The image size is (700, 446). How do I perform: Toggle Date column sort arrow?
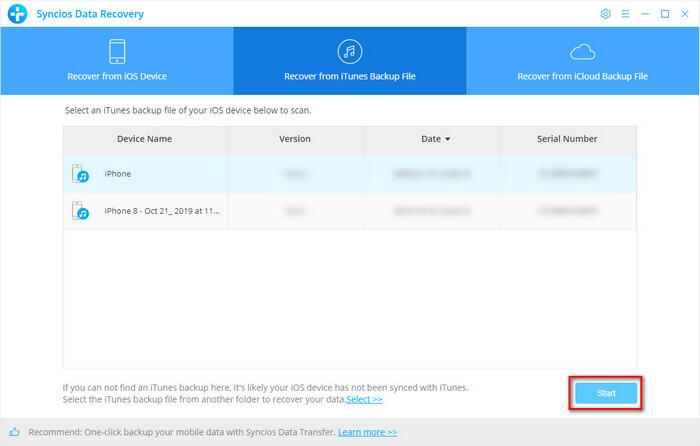tap(447, 139)
